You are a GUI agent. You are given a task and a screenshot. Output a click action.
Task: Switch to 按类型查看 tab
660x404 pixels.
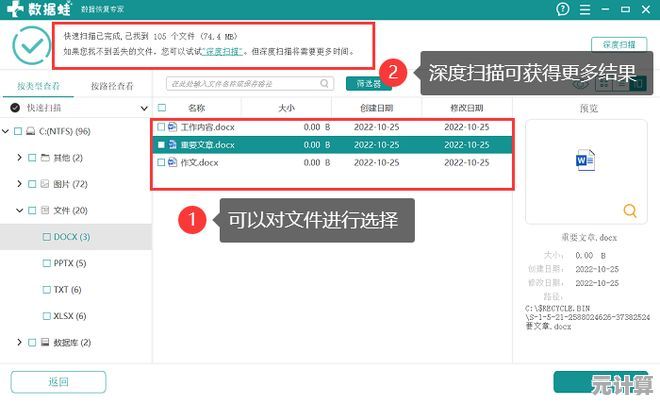pyautogui.click(x=38, y=86)
